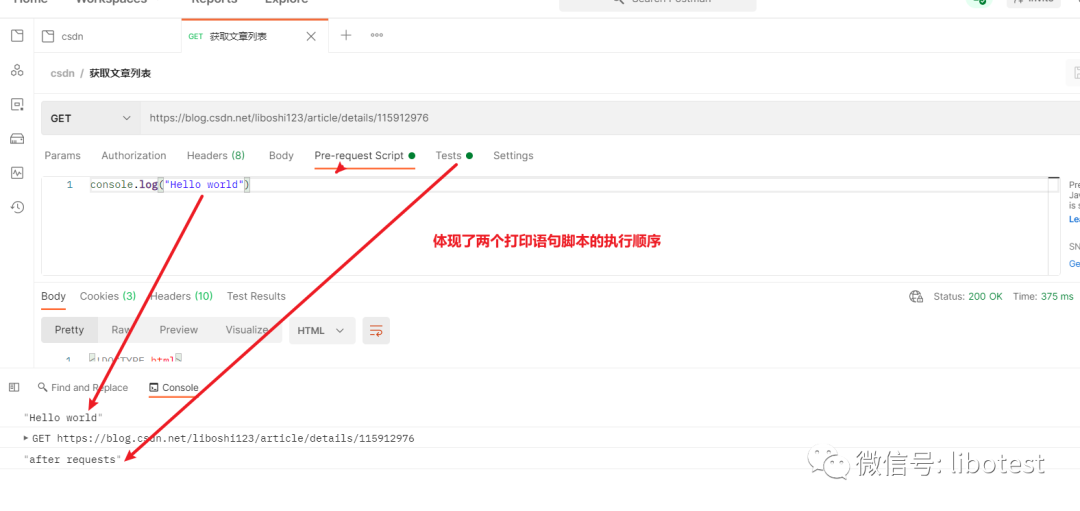Click the network globe icon near Status
The image size is (1080, 511).
coord(915,297)
